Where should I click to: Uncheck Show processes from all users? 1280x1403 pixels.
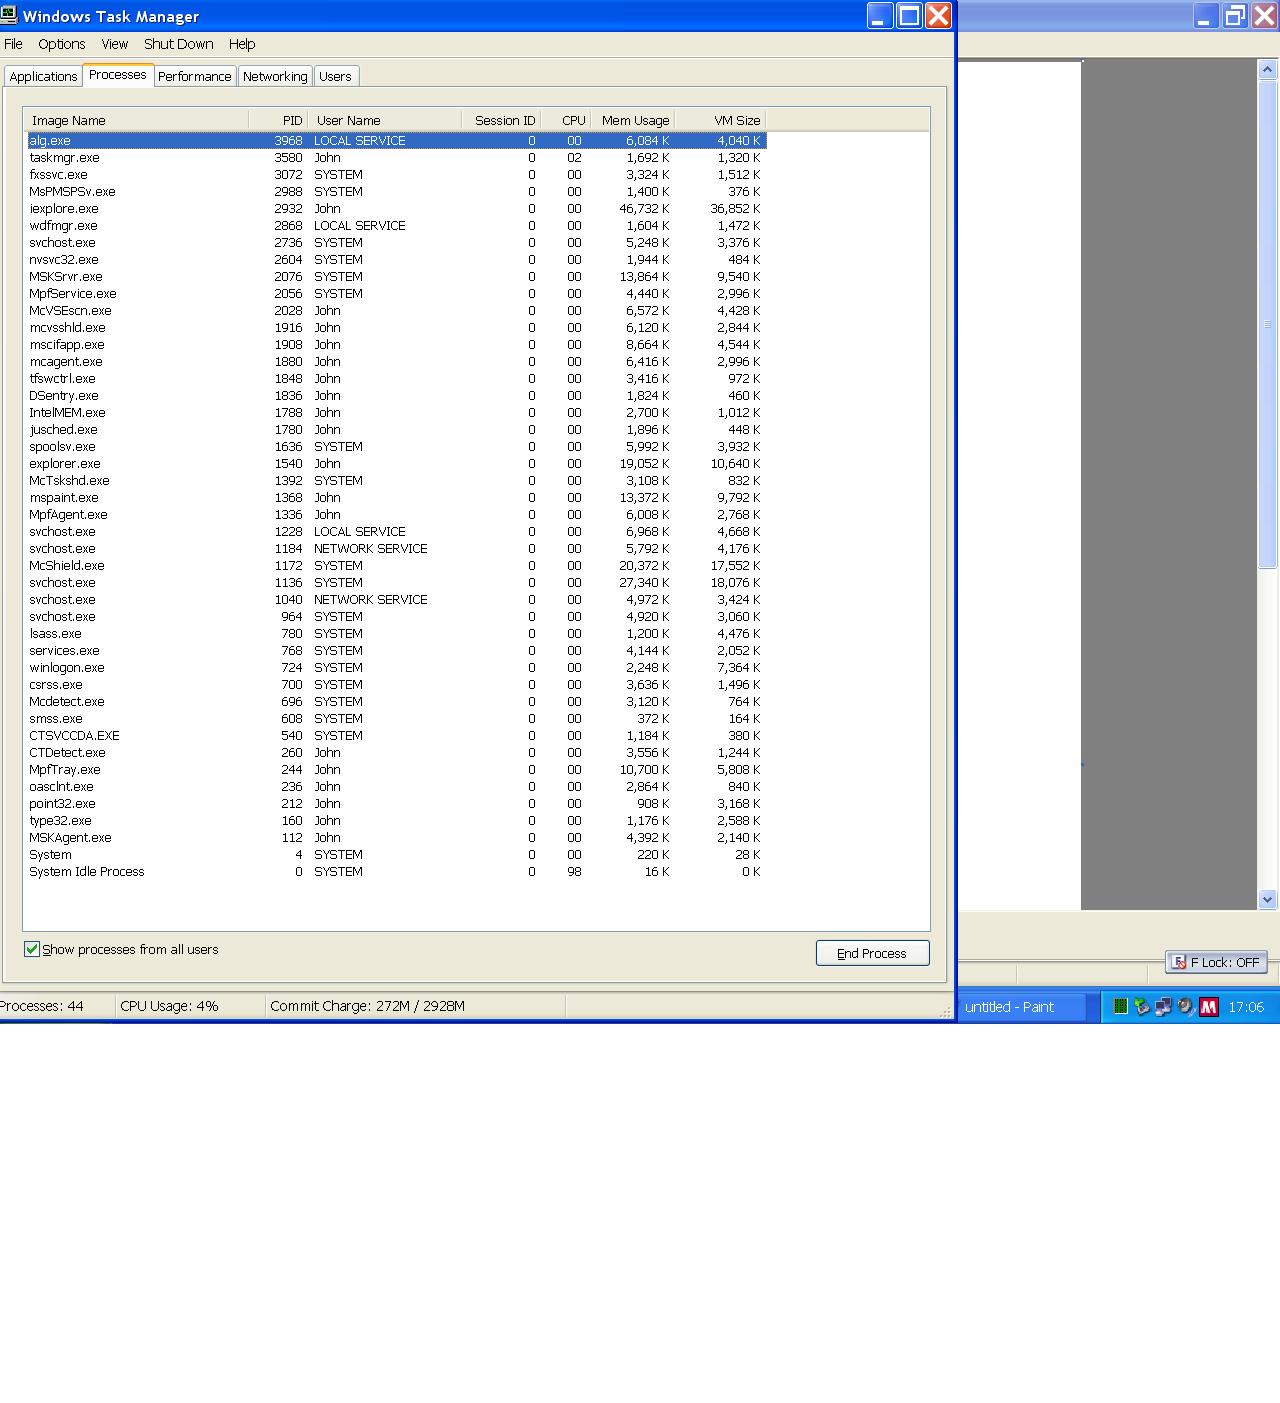[32, 949]
